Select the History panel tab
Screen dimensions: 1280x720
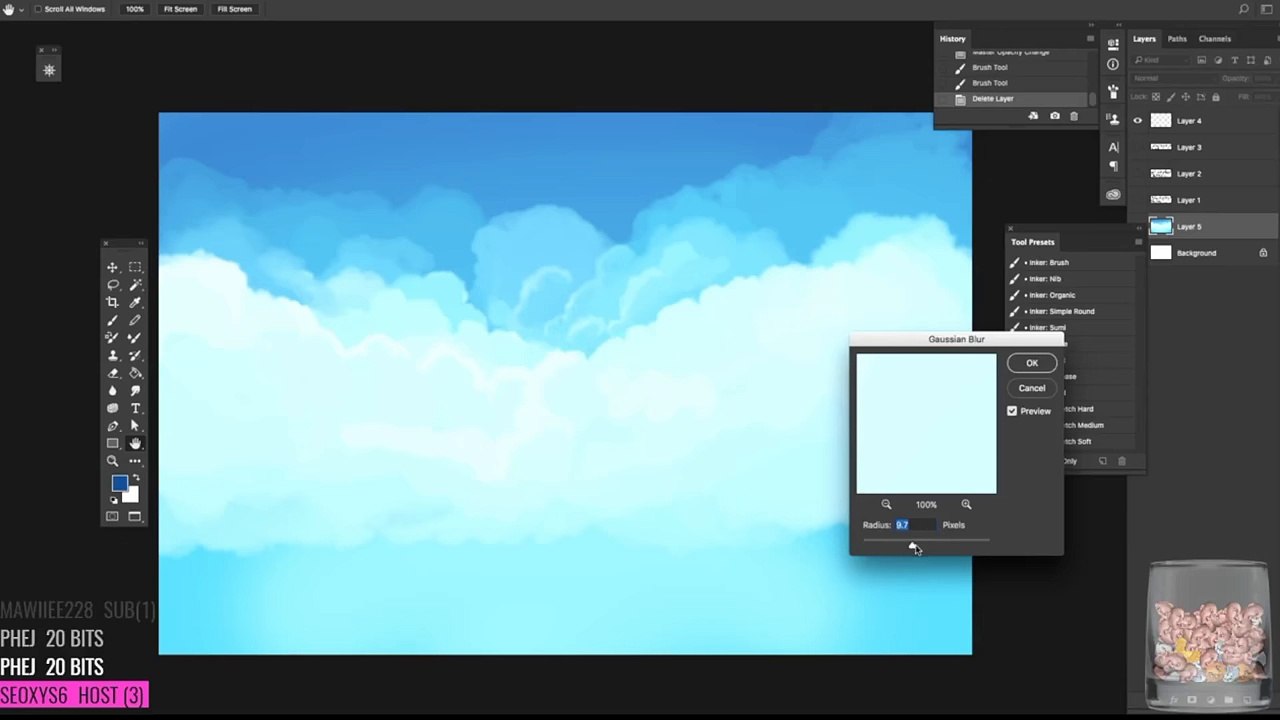click(x=952, y=39)
